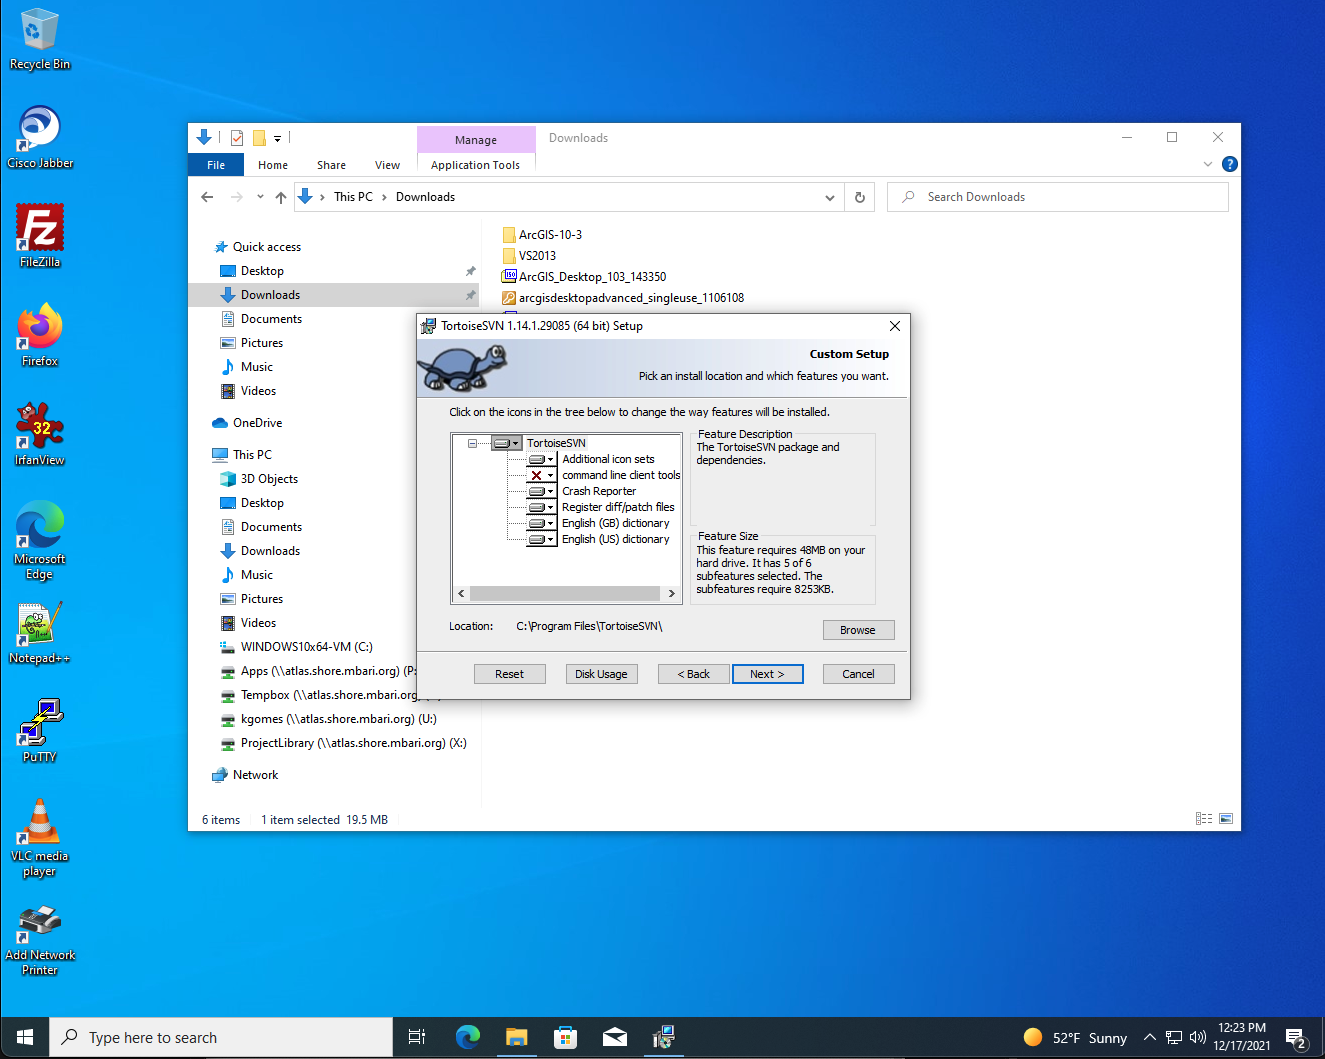Open Recycle Bin desktop icon

[40, 40]
